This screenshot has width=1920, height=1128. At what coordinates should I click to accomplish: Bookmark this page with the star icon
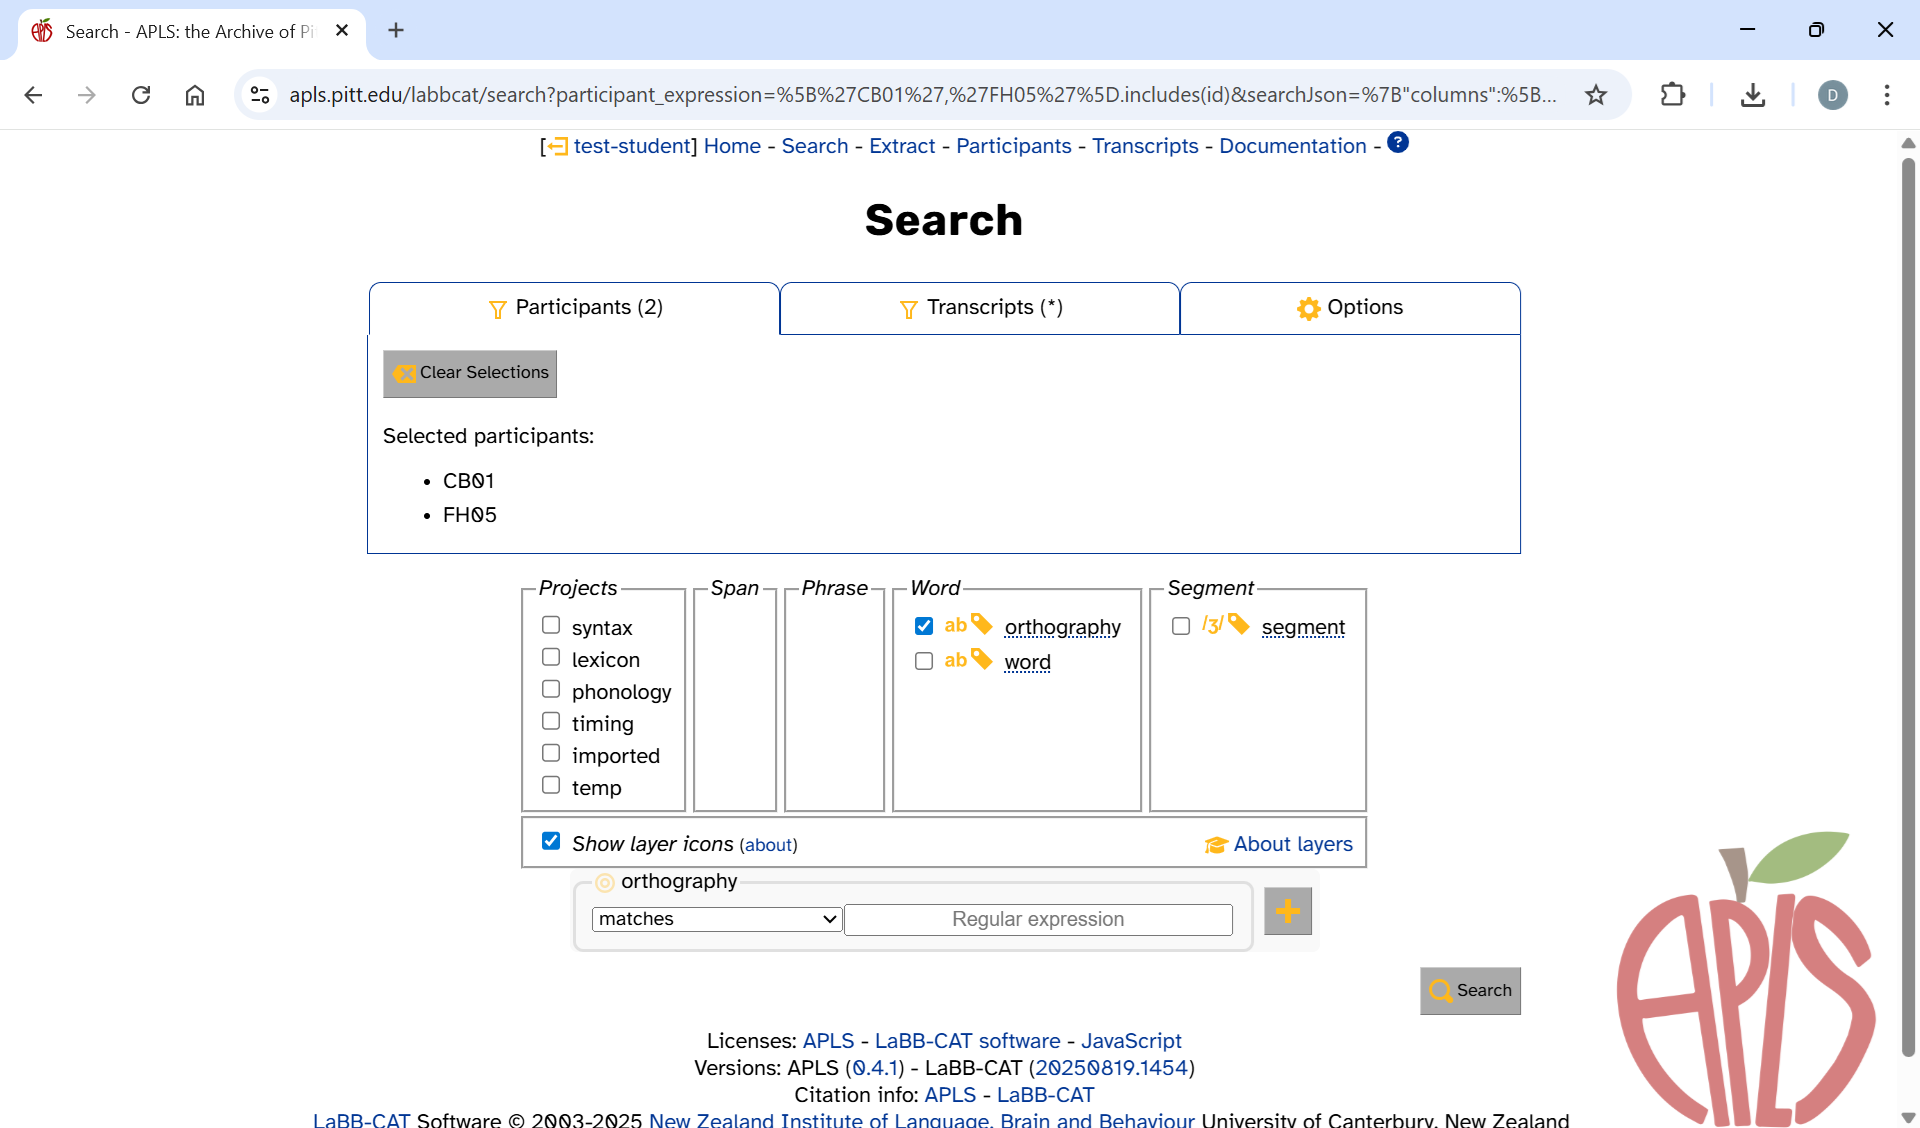click(1596, 95)
